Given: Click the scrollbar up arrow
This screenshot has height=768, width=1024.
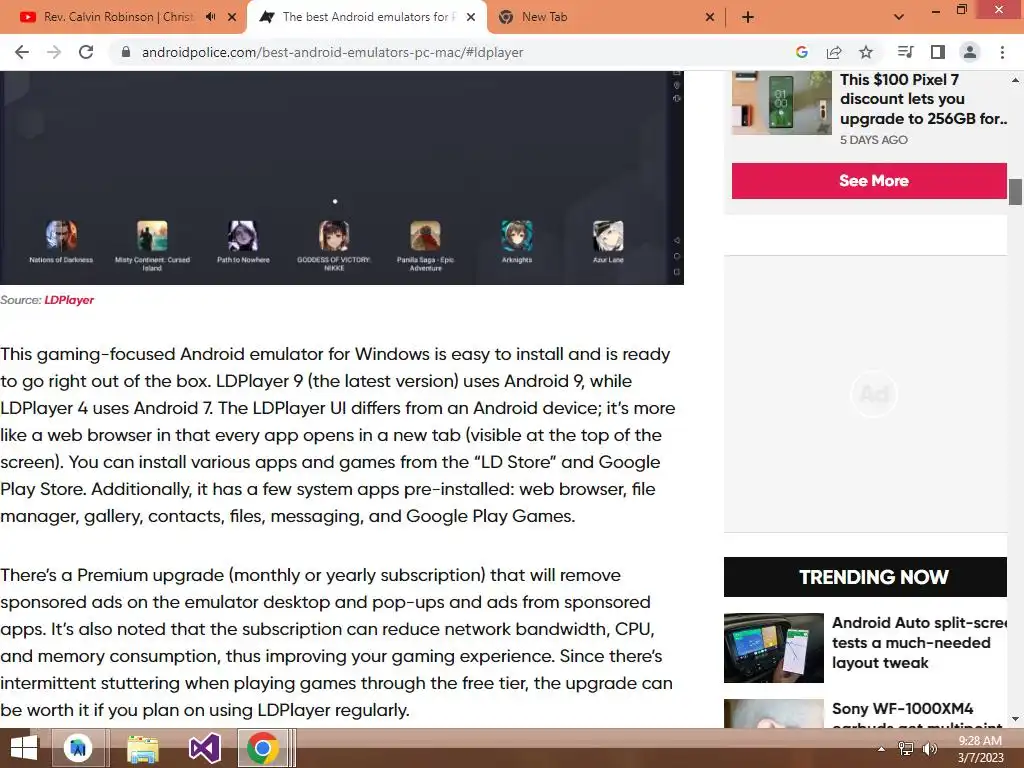Looking at the screenshot, I should 1015,80.
